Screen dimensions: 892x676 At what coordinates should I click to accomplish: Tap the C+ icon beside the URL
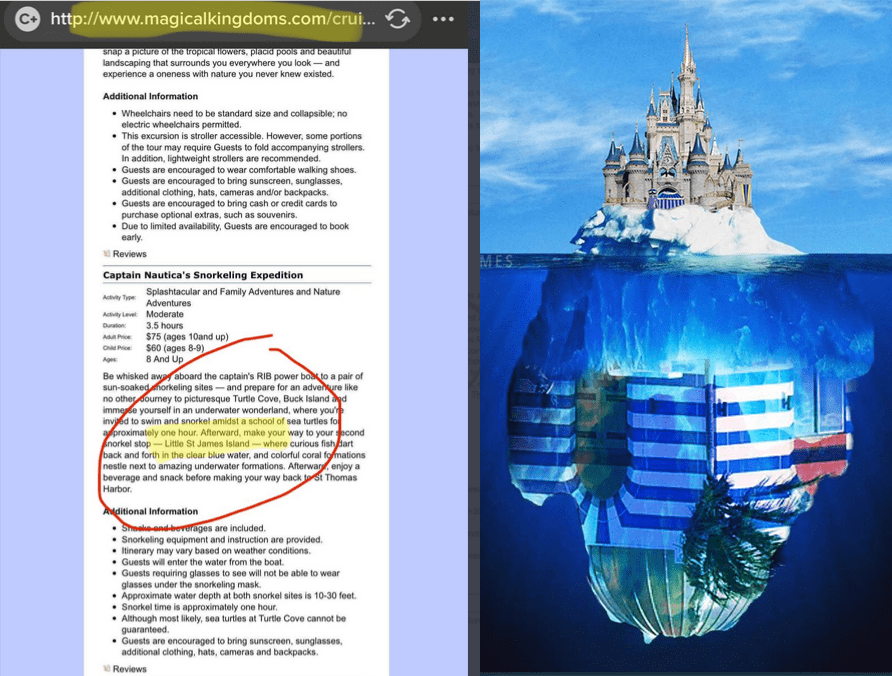(28, 19)
